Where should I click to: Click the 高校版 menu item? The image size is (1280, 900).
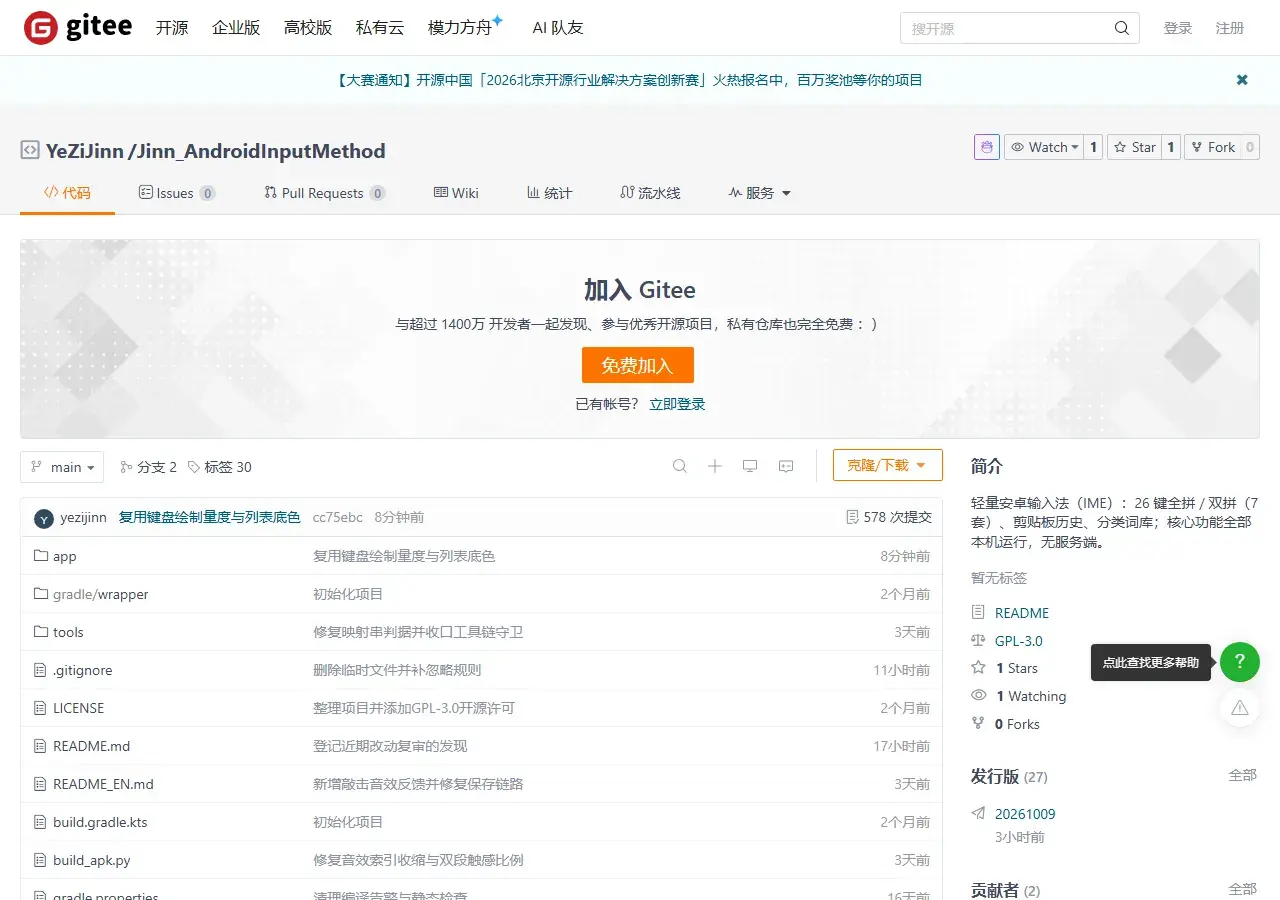pos(308,28)
